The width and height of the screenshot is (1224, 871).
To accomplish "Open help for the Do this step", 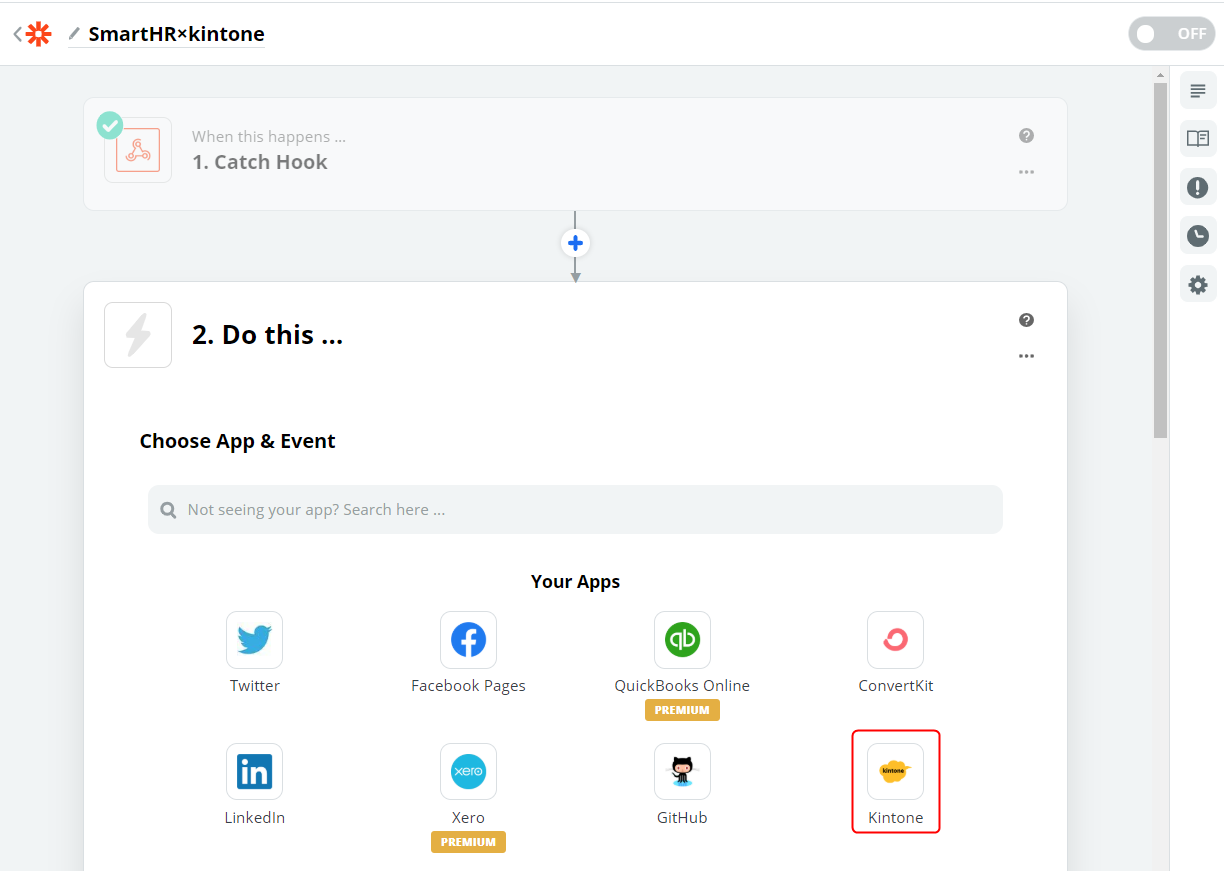I will [x=1026, y=320].
